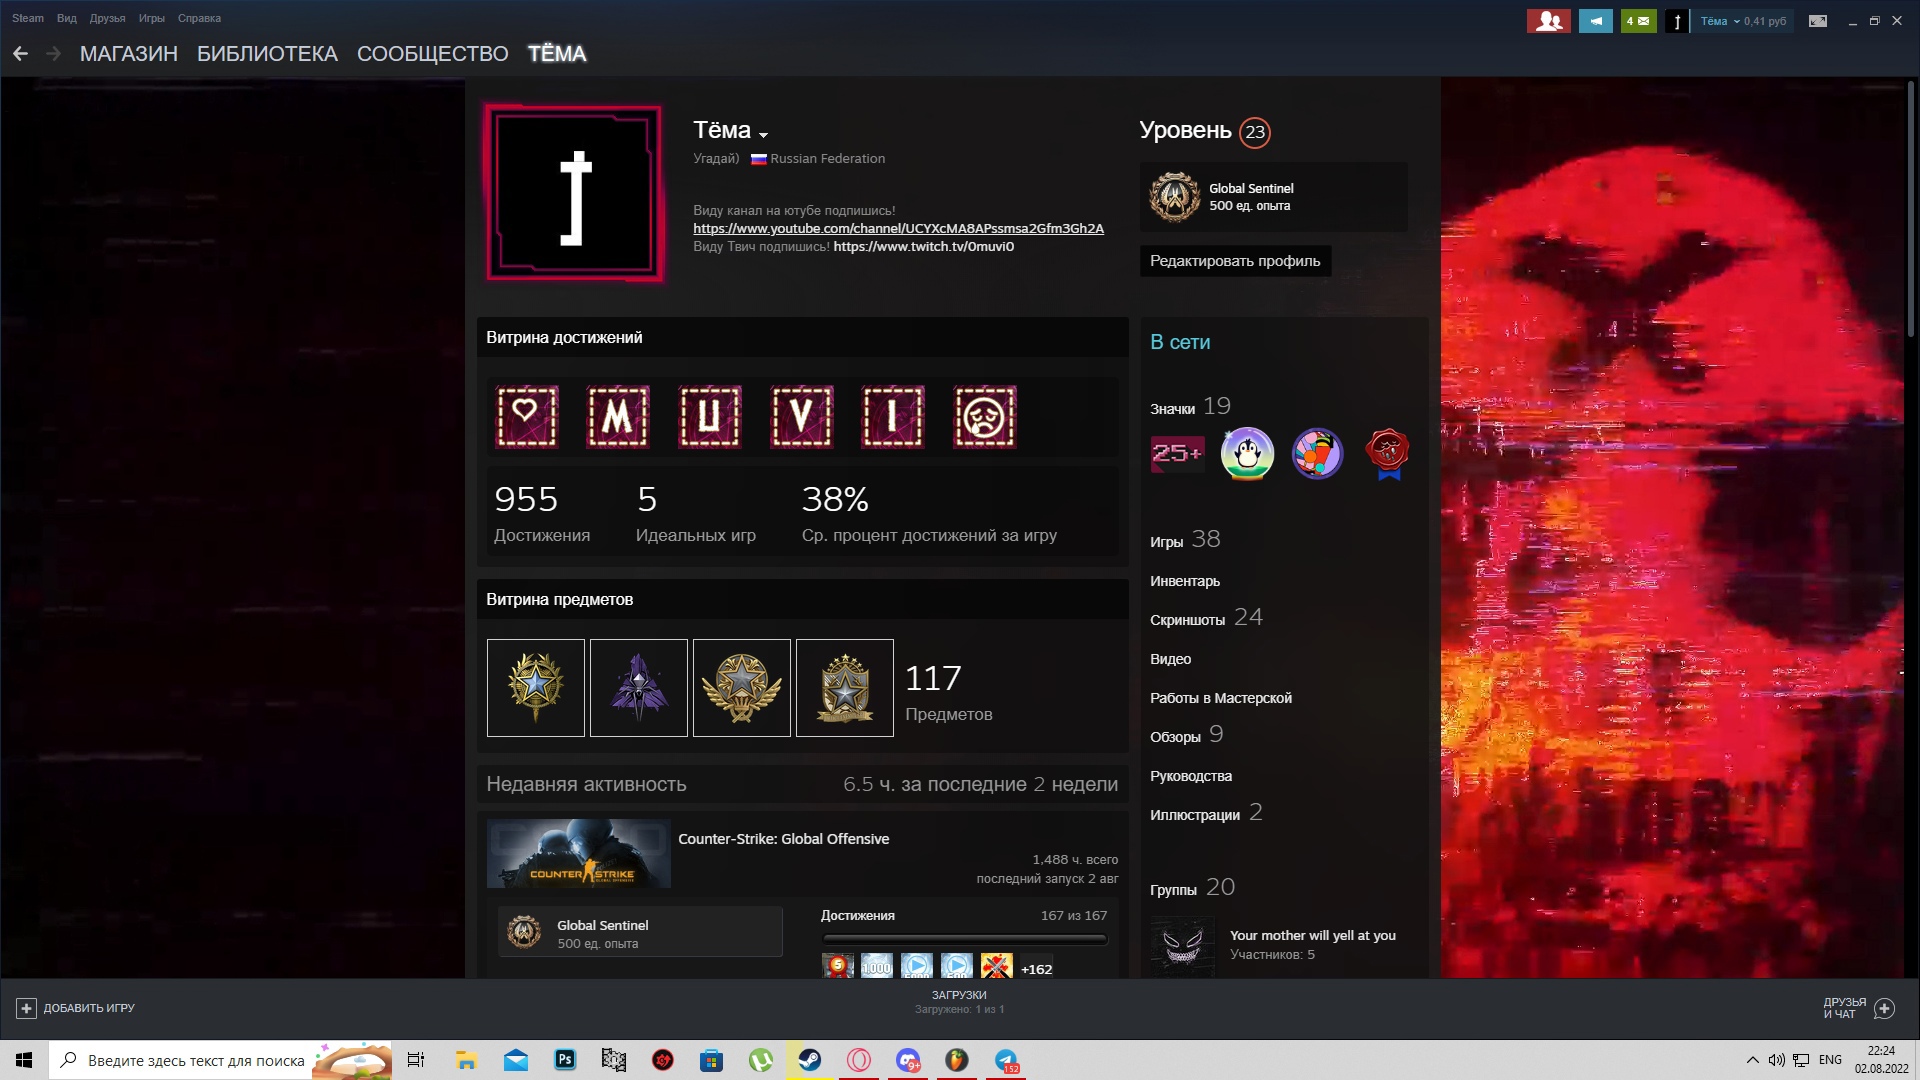Open the I achievement badge
The image size is (1920, 1080).
[893, 417]
